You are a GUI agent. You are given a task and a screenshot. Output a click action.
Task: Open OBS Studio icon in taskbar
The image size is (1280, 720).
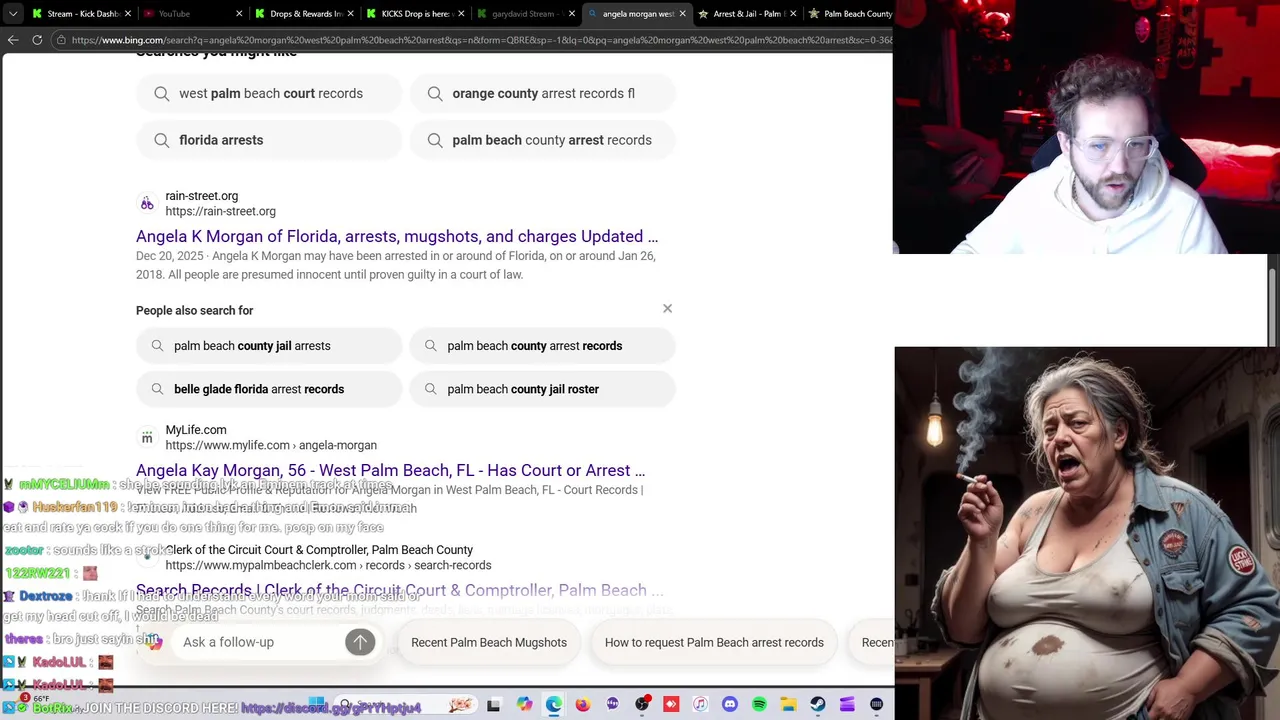click(x=642, y=705)
